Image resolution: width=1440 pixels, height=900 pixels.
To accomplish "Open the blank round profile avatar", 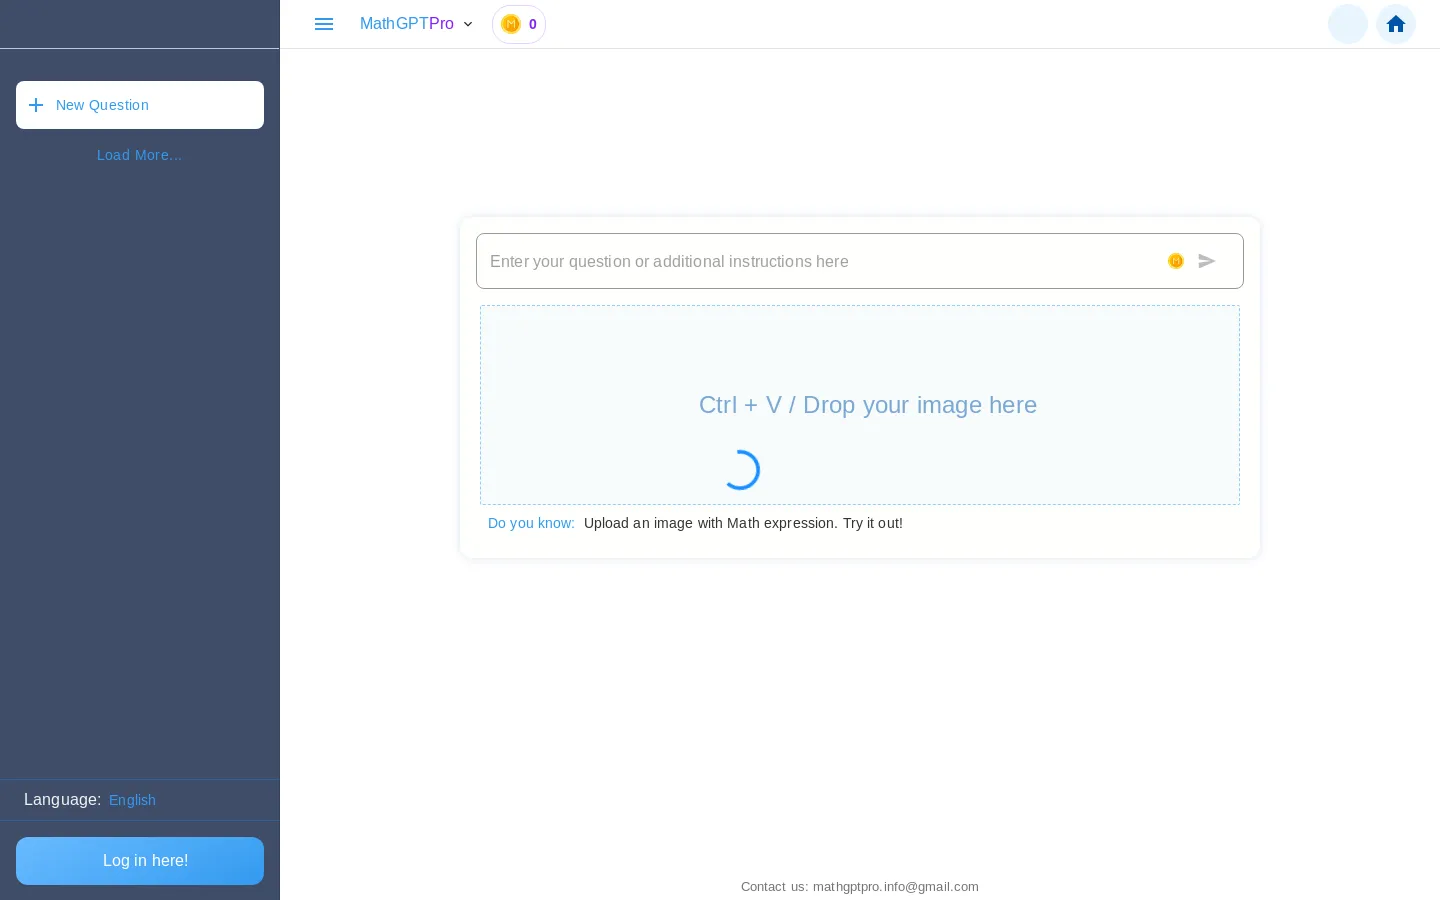I will click(1348, 24).
